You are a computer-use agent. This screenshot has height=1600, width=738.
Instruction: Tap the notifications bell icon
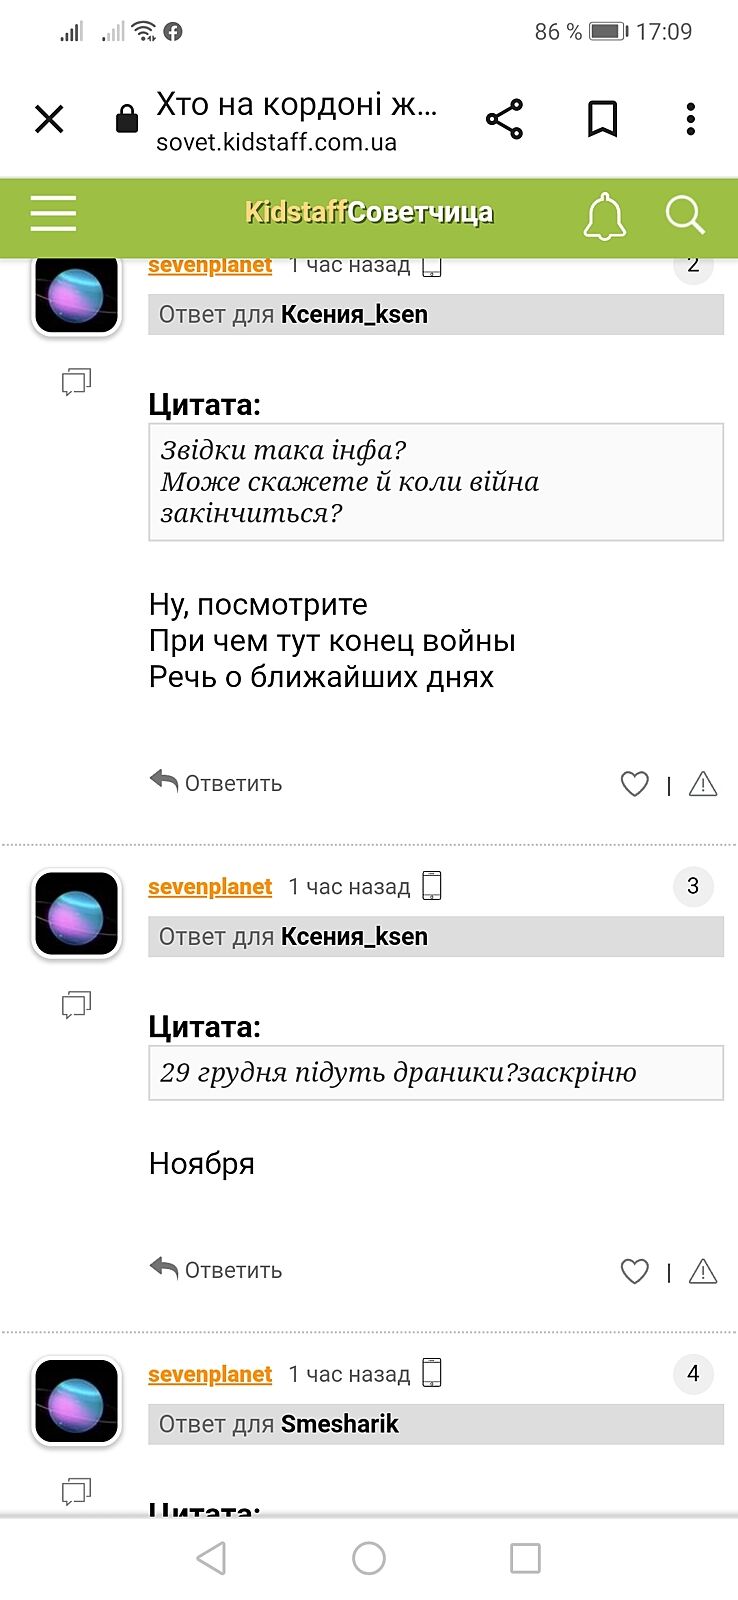tap(604, 216)
